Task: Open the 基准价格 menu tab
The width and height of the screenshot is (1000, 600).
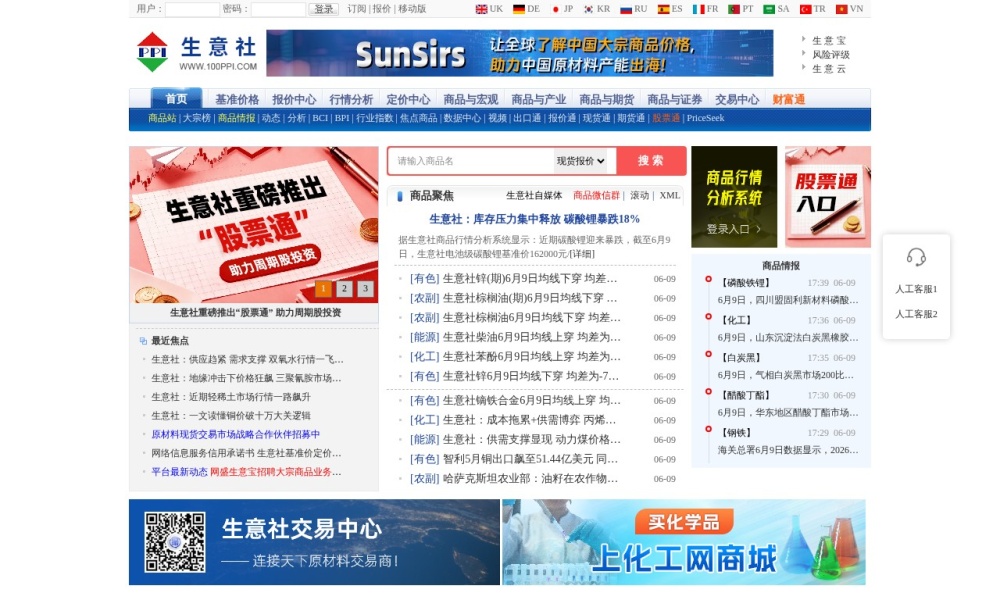Action: coord(237,99)
